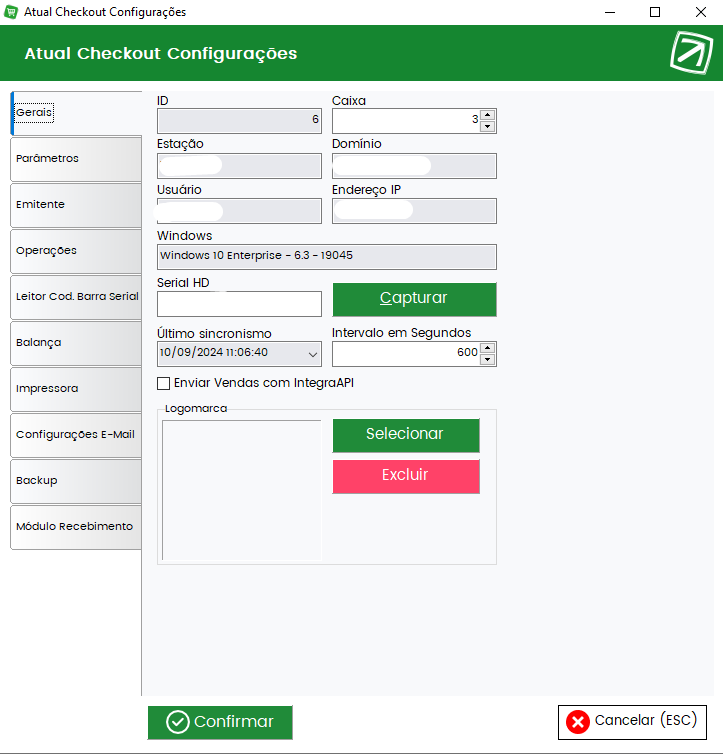Click the Capturar button
This screenshot has width=723, height=754.
pyautogui.click(x=414, y=299)
